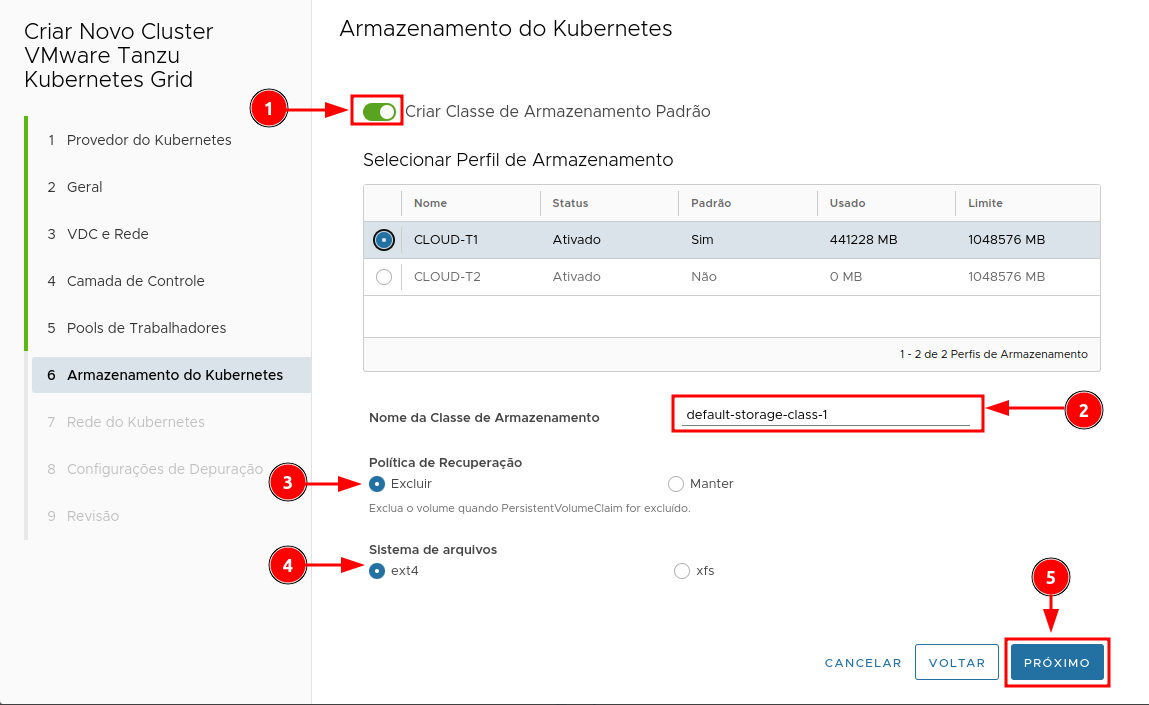Go to step 2 Geral
The width and height of the screenshot is (1149, 705).
click(x=75, y=187)
